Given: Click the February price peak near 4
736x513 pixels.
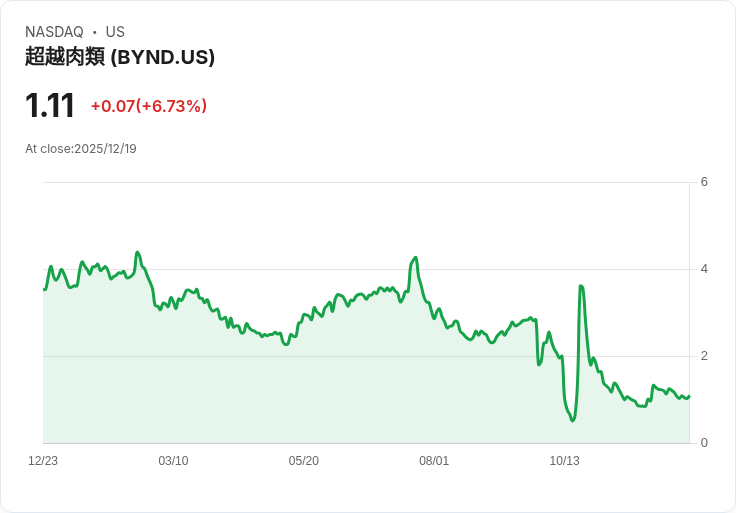Looking at the screenshot, I should (x=137, y=253).
